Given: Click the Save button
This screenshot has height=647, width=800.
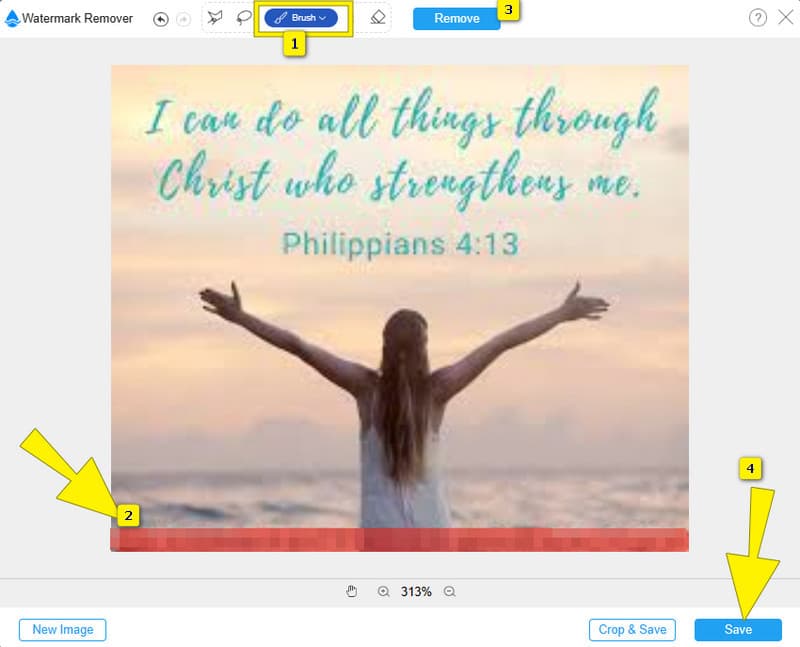Looking at the screenshot, I should coord(738,629).
